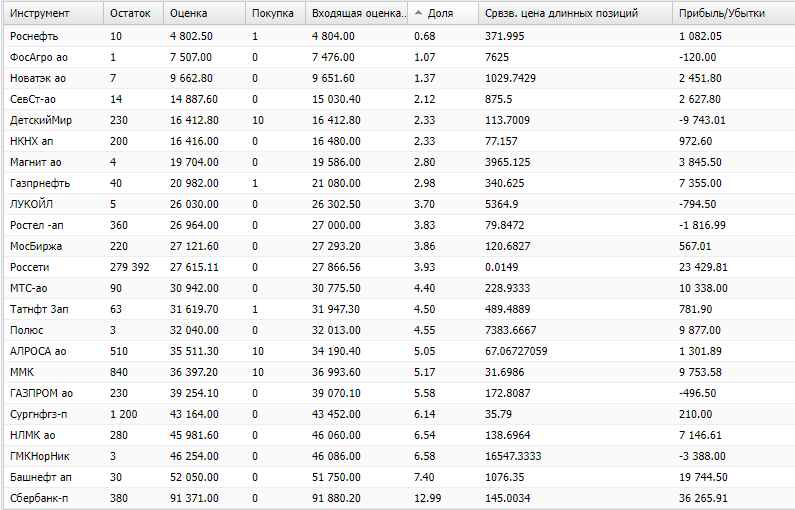Select the Новатэк ао instrument
The height and width of the screenshot is (510, 795).
coord(38,79)
